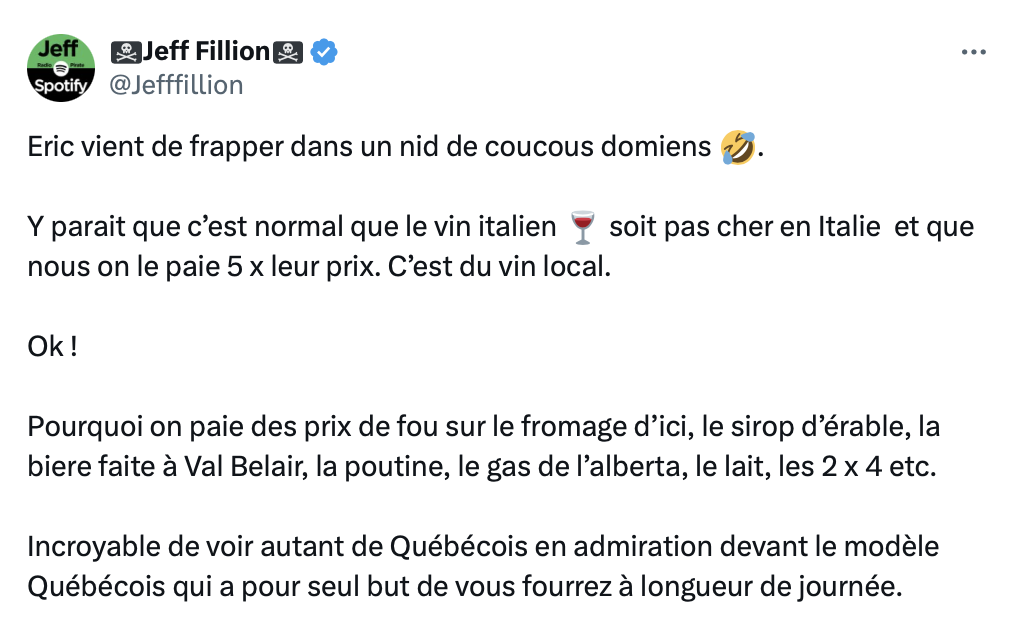Screen dimensions: 1016x620
Task: Click the standalone "Ok !" line
Action: click(x=53, y=348)
